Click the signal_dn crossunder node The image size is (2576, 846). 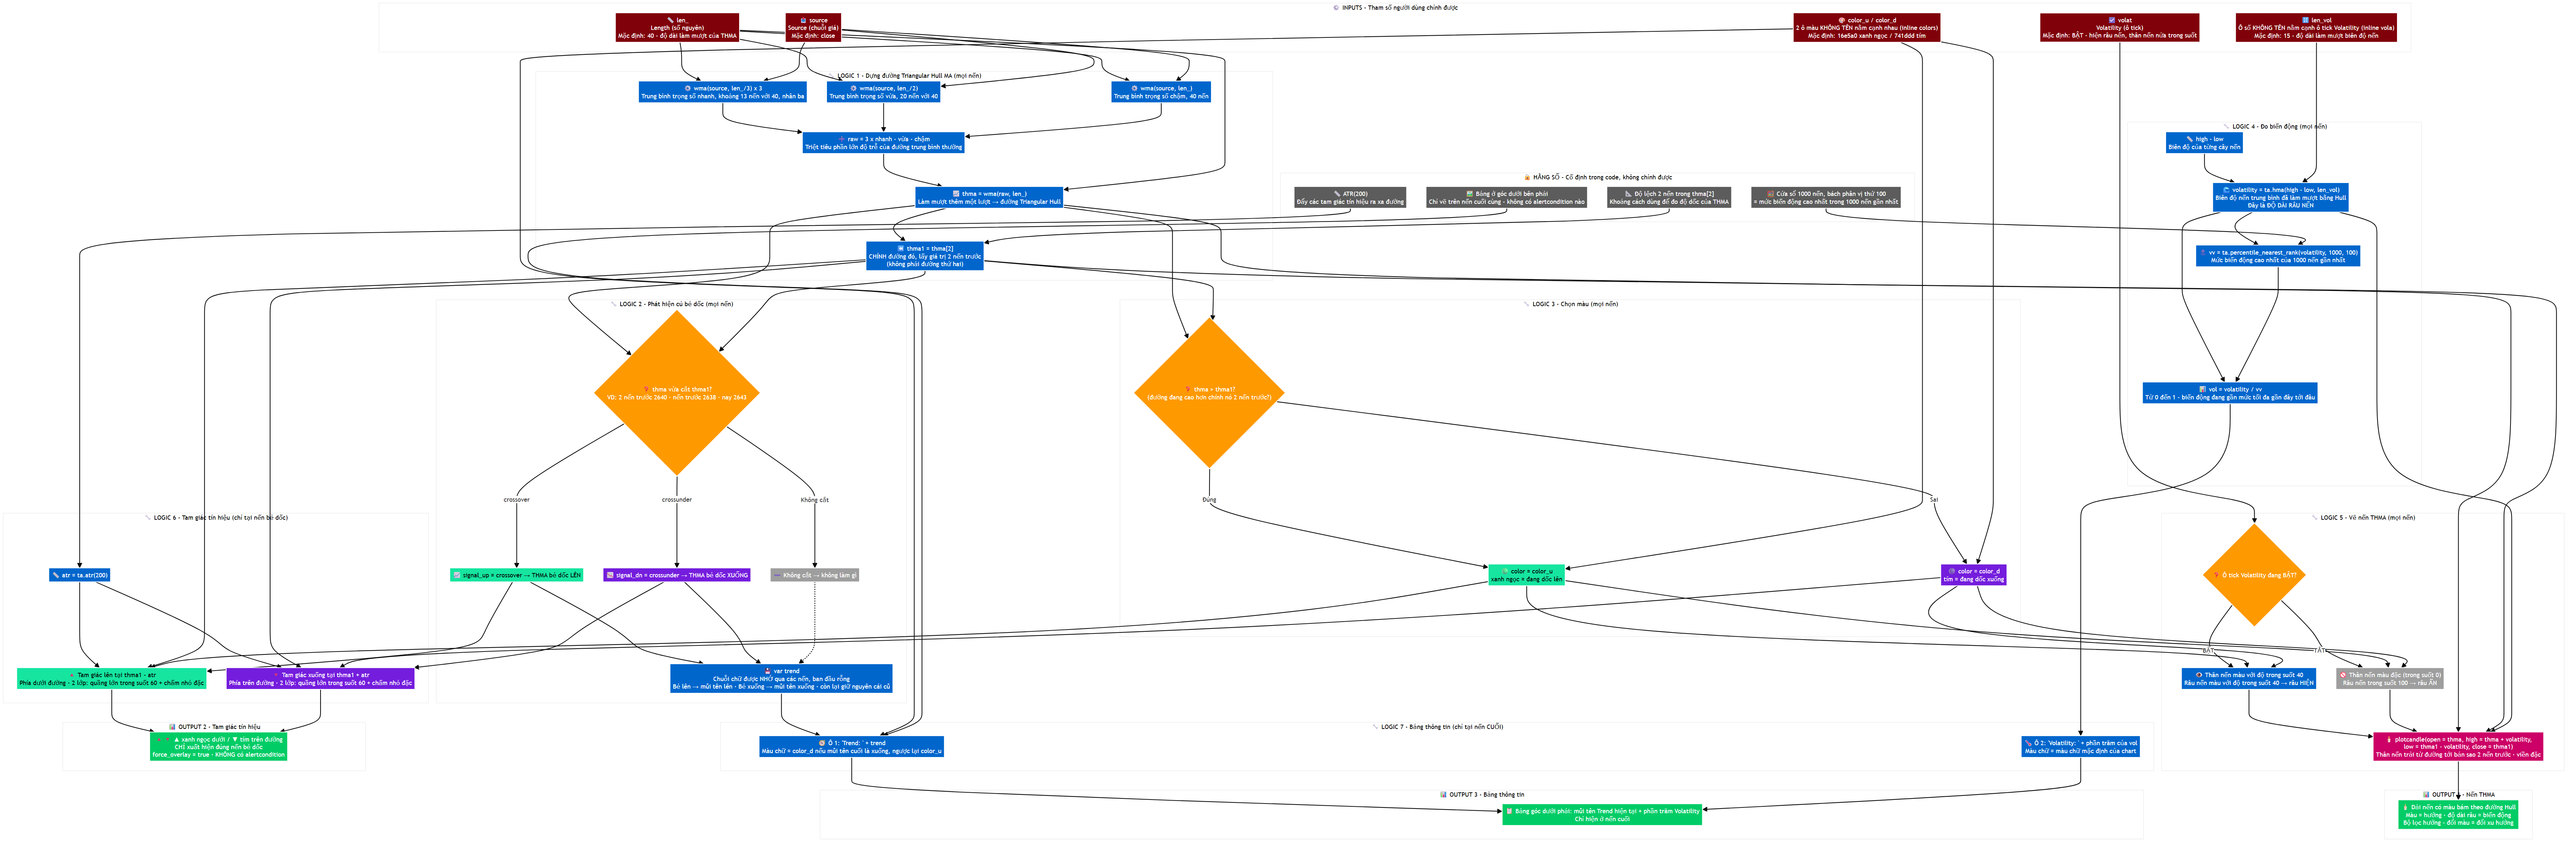[x=677, y=575]
